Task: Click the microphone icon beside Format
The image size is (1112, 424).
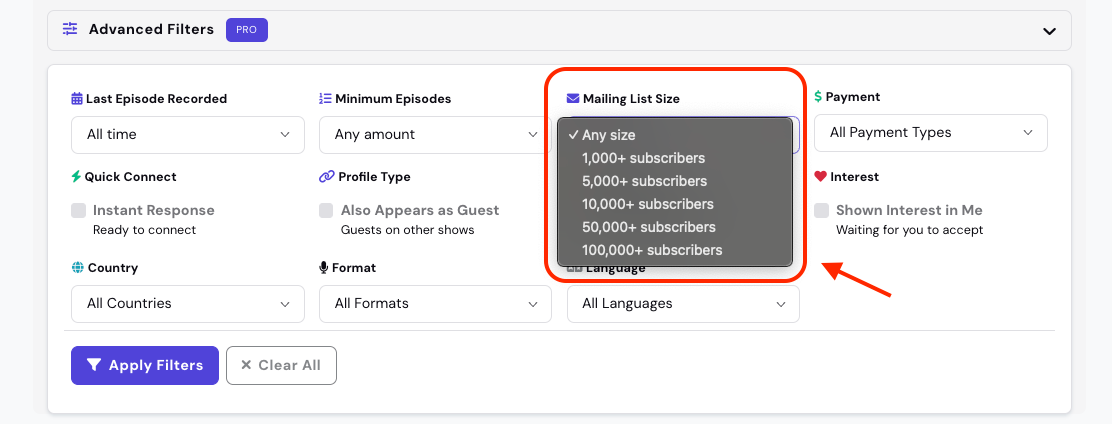Action: click(324, 268)
